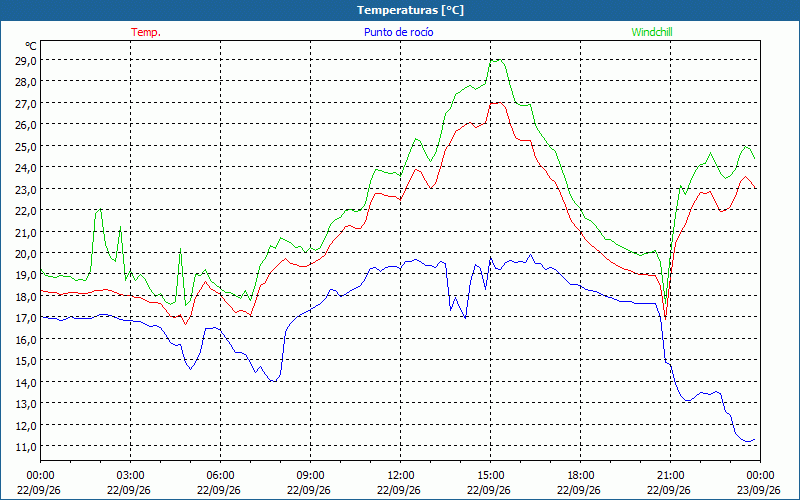
Task: Click the "°C" unit label on the y-axis
Action: [x=31, y=46]
